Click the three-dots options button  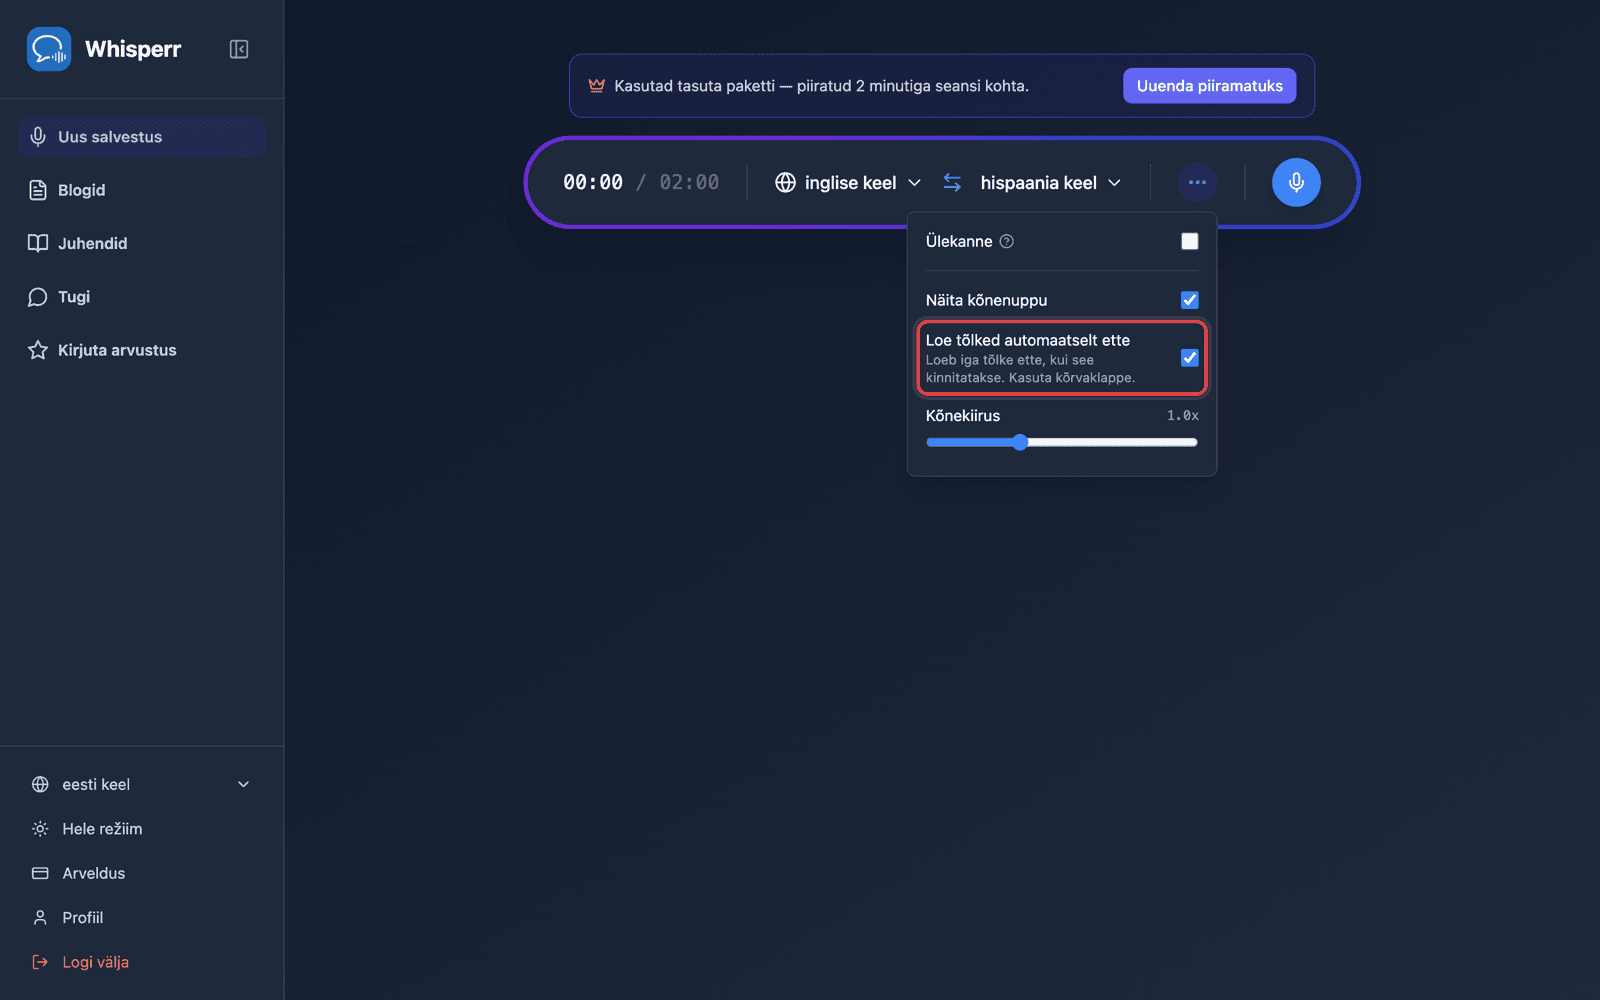[x=1197, y=182]
